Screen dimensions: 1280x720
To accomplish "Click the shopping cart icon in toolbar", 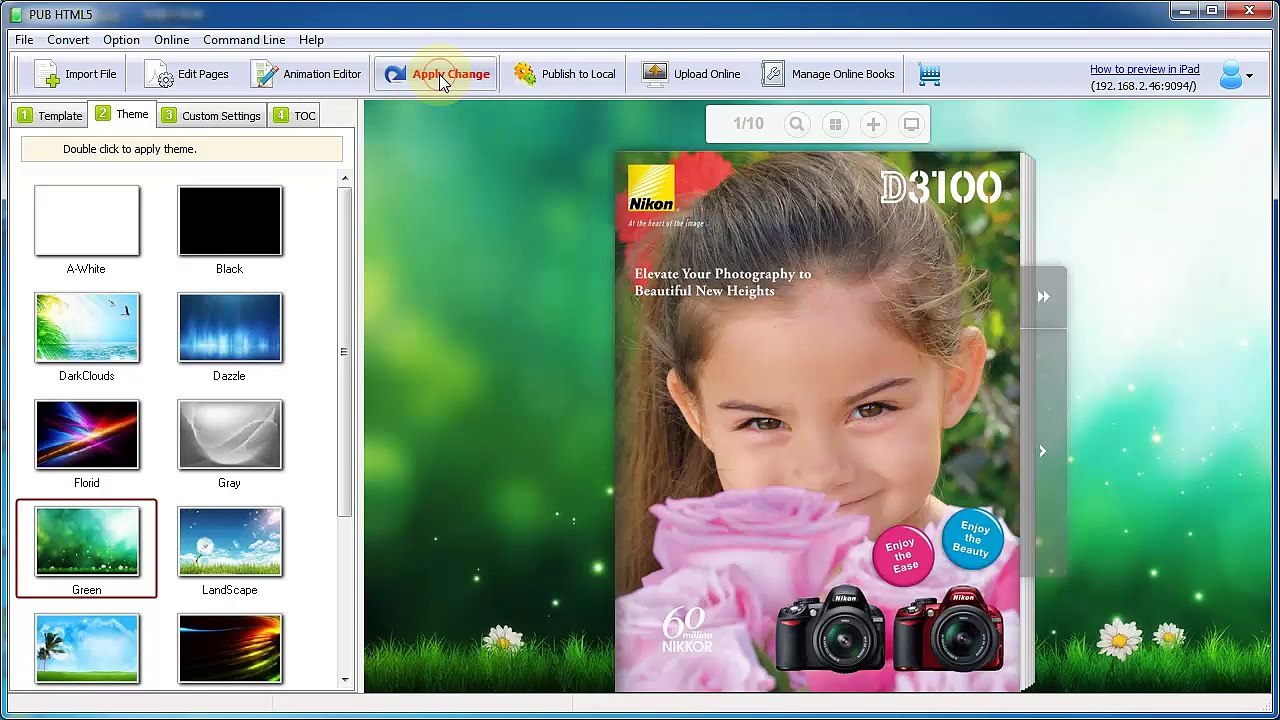I will pos(930,75).
